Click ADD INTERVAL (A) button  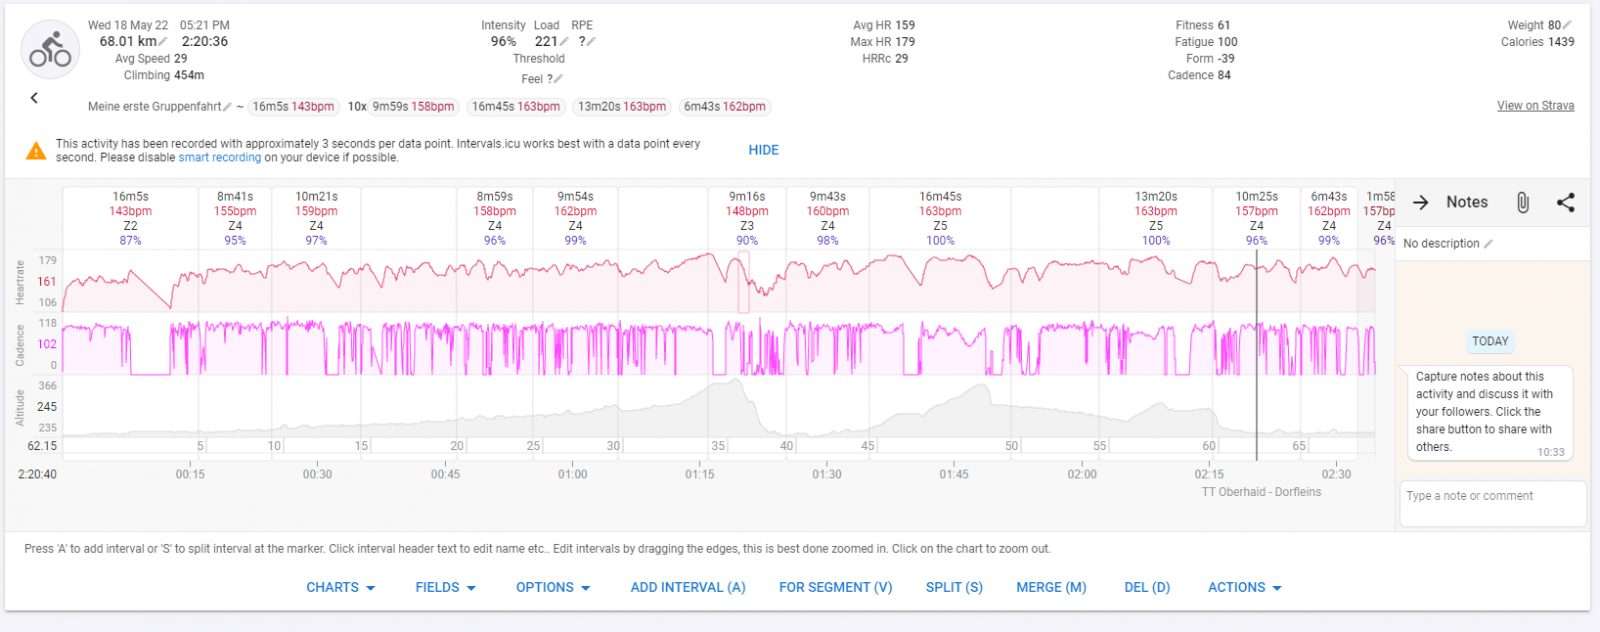[688, 588]
